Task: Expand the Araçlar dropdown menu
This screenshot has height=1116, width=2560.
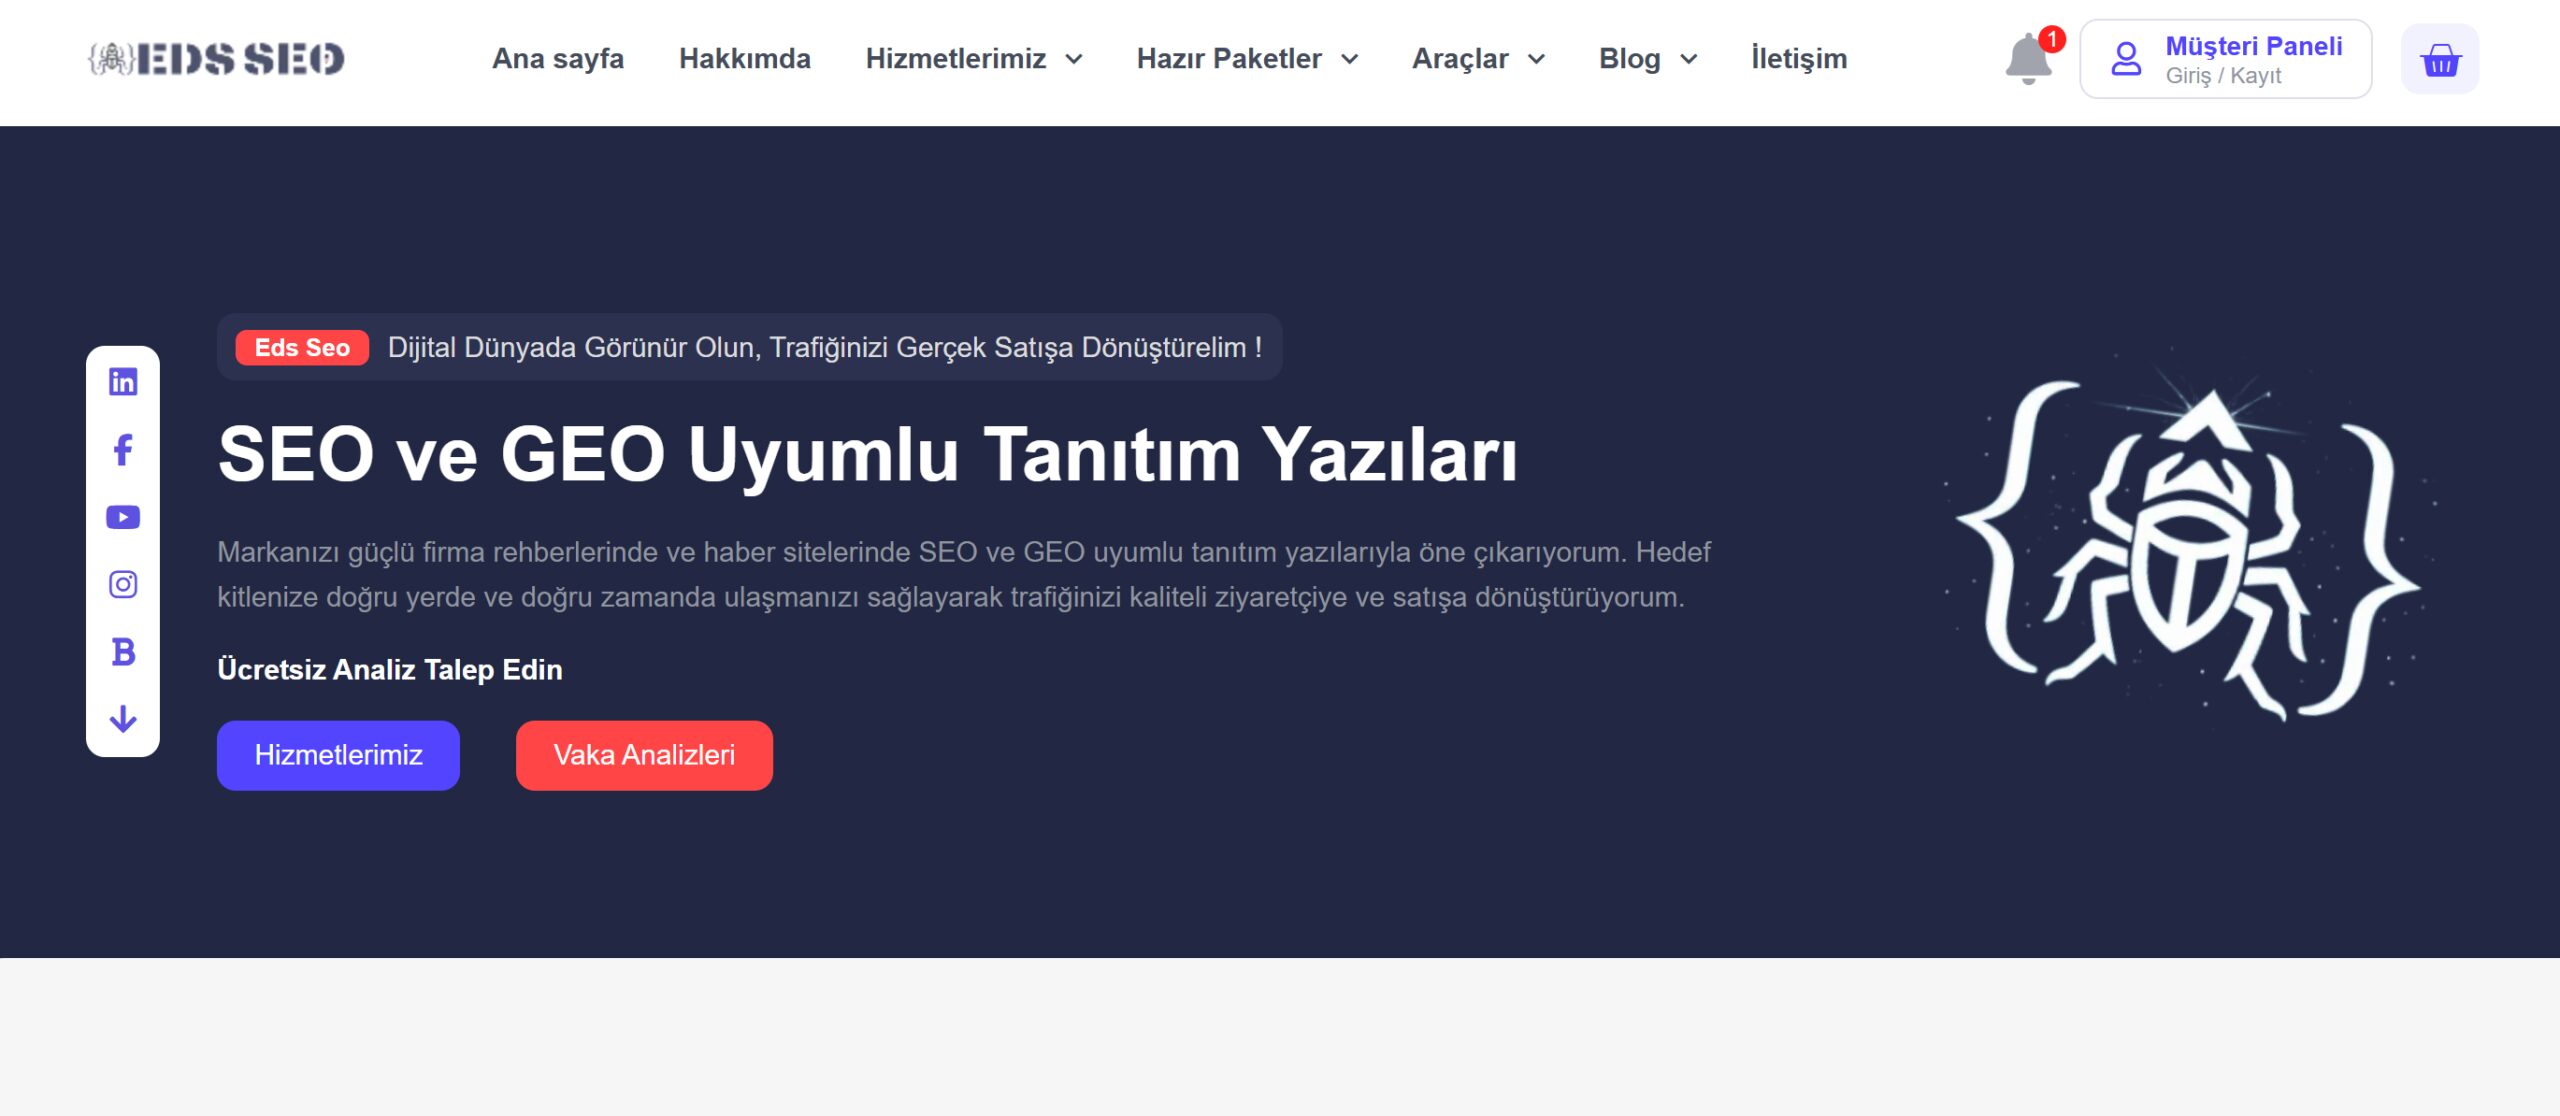Action: (1478, 59)
